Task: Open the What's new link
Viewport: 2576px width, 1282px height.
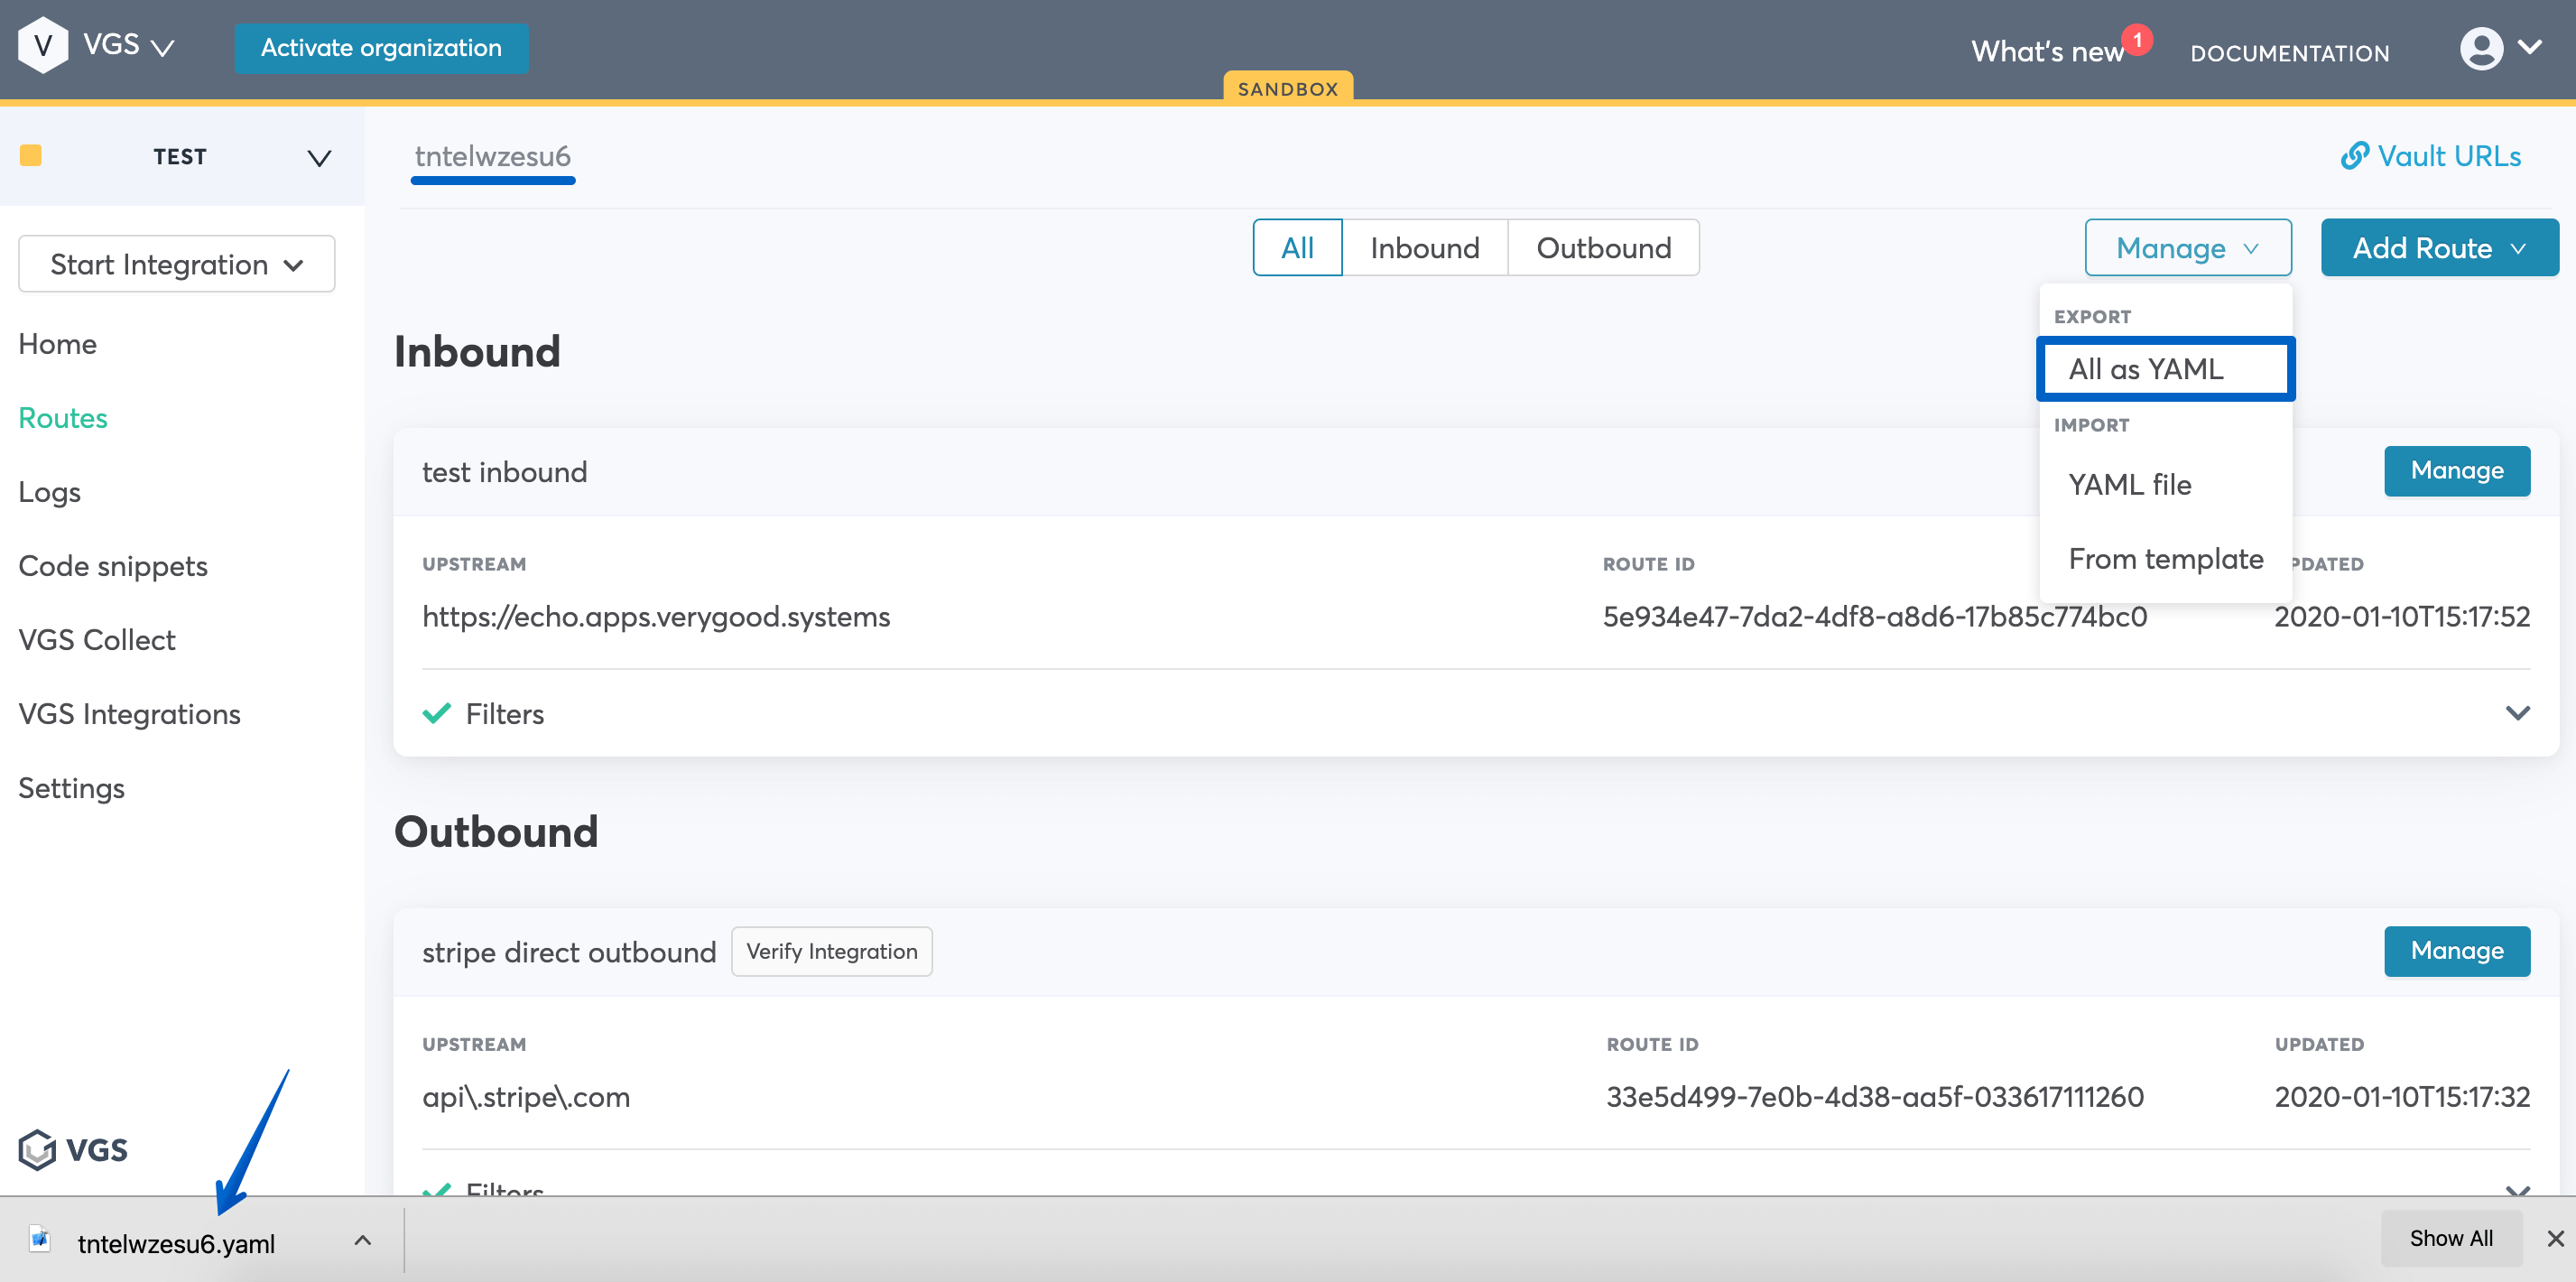Action: (2046, 51)
